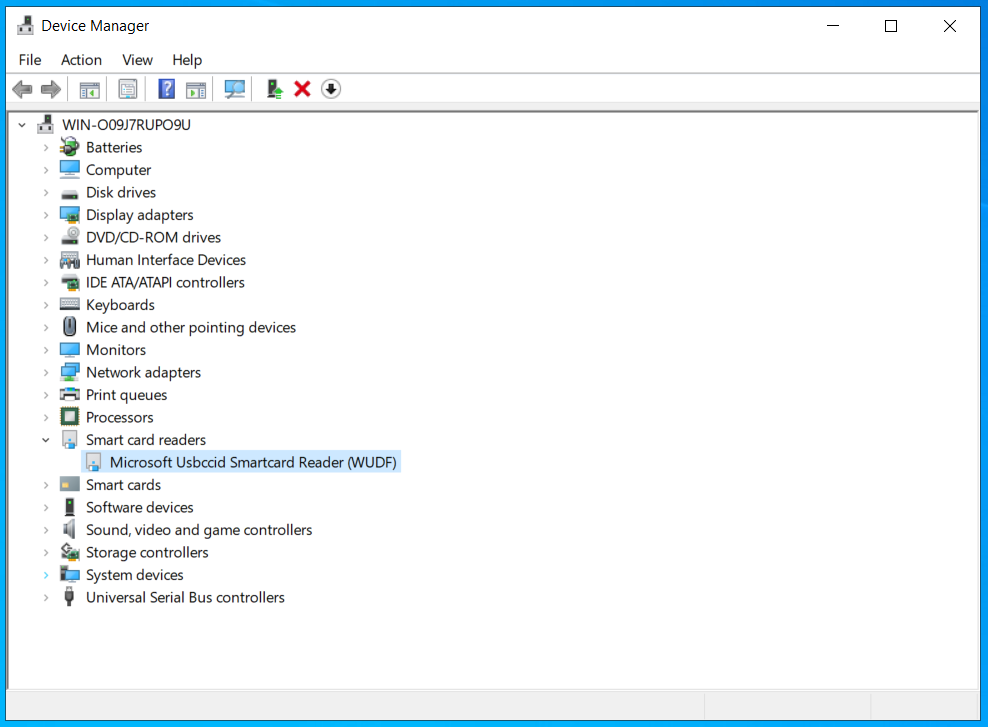Close the Device Manager window
The height and width of the screenshot is (727, 988).
click(x=950, y=26)
